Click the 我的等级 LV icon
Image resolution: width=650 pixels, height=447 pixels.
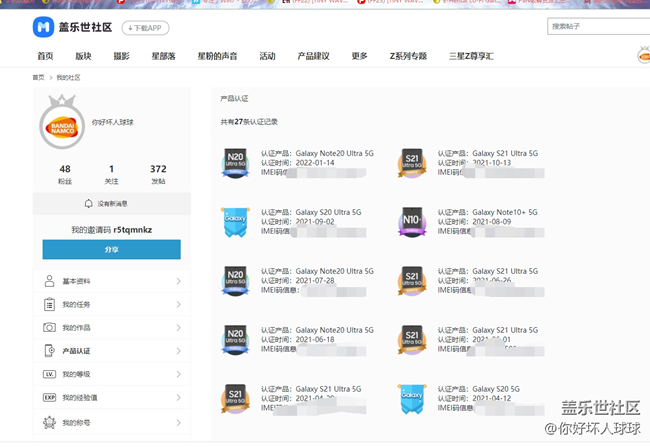tap(49, 374)
